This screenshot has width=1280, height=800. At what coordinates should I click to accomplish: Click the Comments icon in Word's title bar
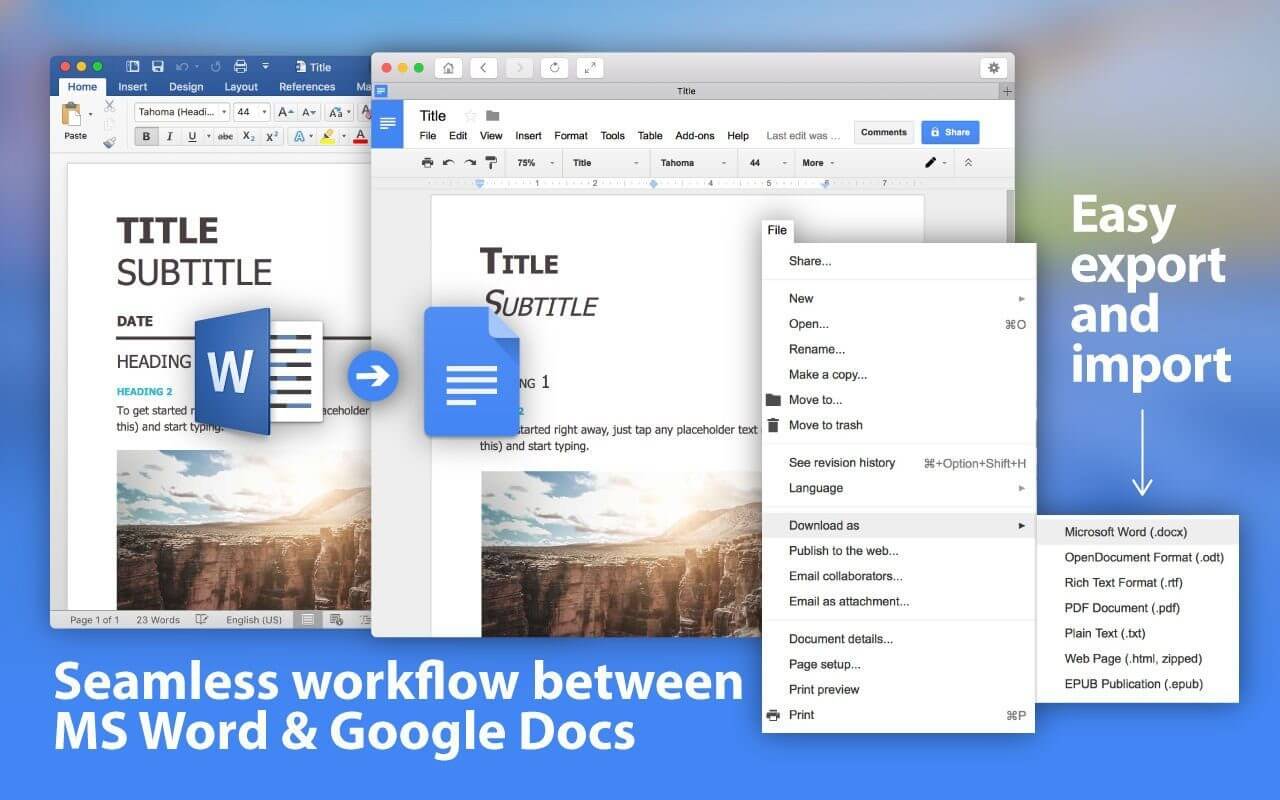pos(884,131)
